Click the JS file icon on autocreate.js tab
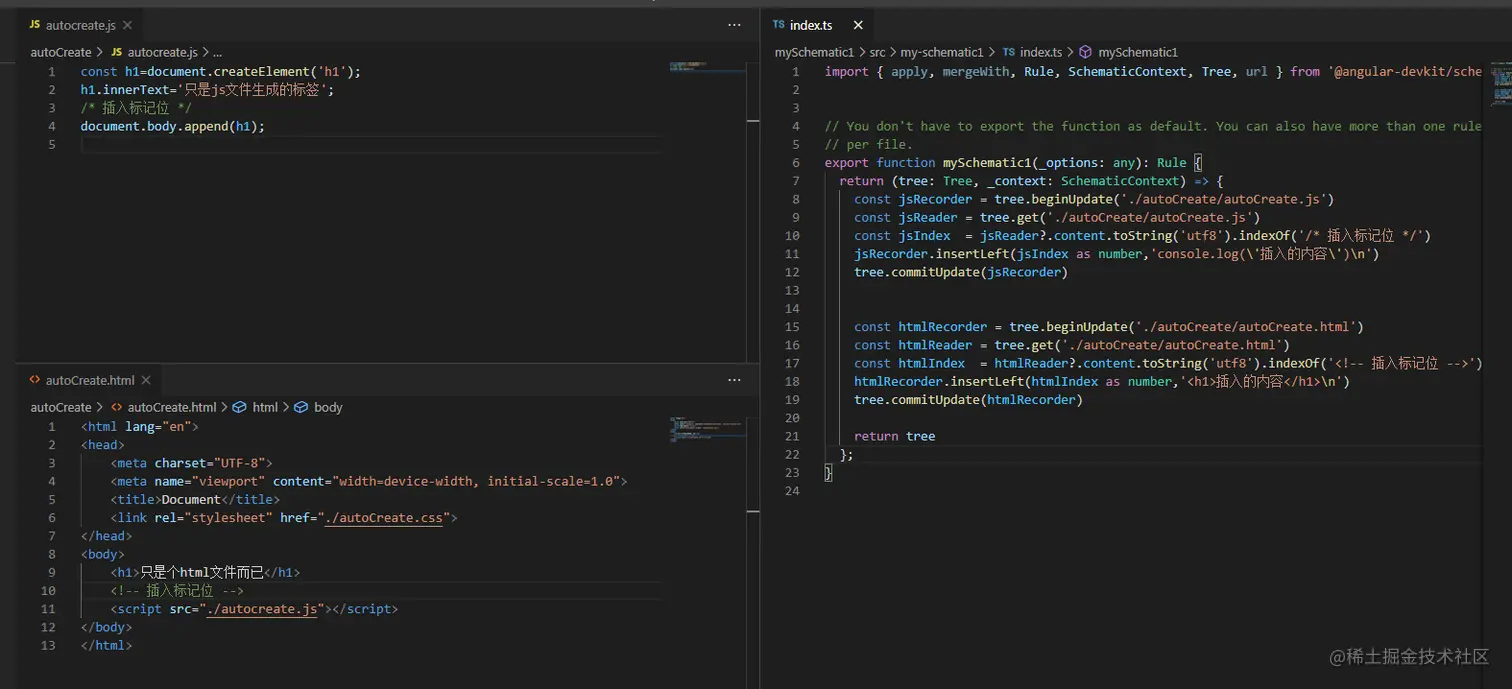The image size is (1512, 689). click(x=35, y=25)
